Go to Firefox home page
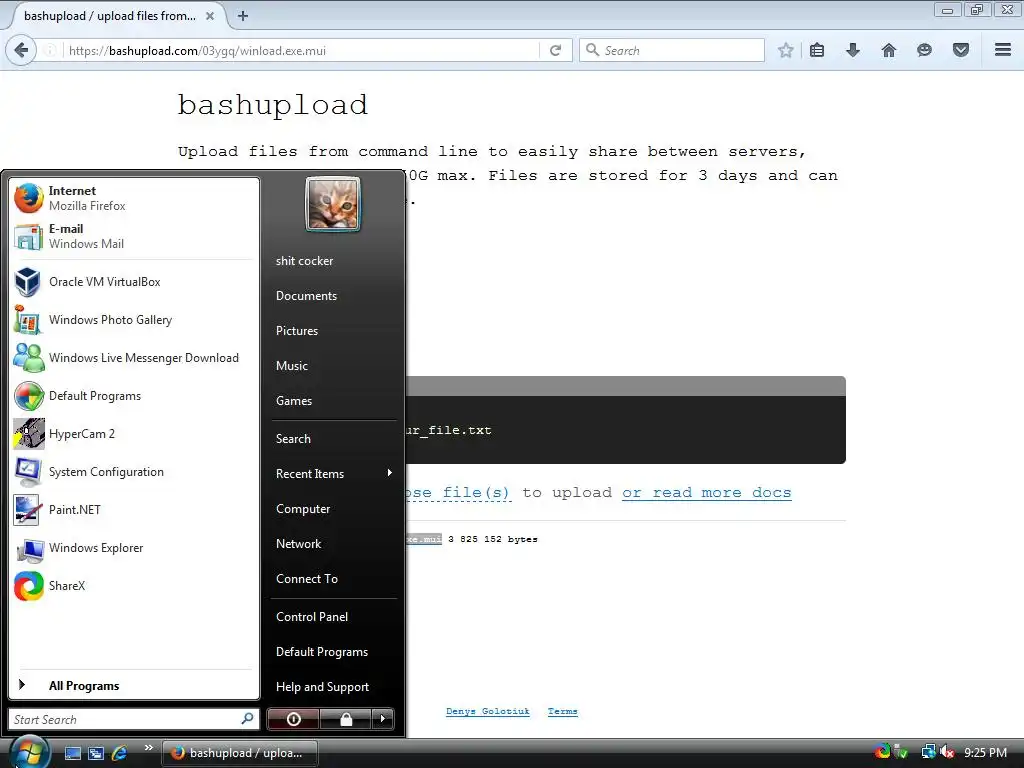The height and width of the screenshot is (768, 1024). point(889,50)
